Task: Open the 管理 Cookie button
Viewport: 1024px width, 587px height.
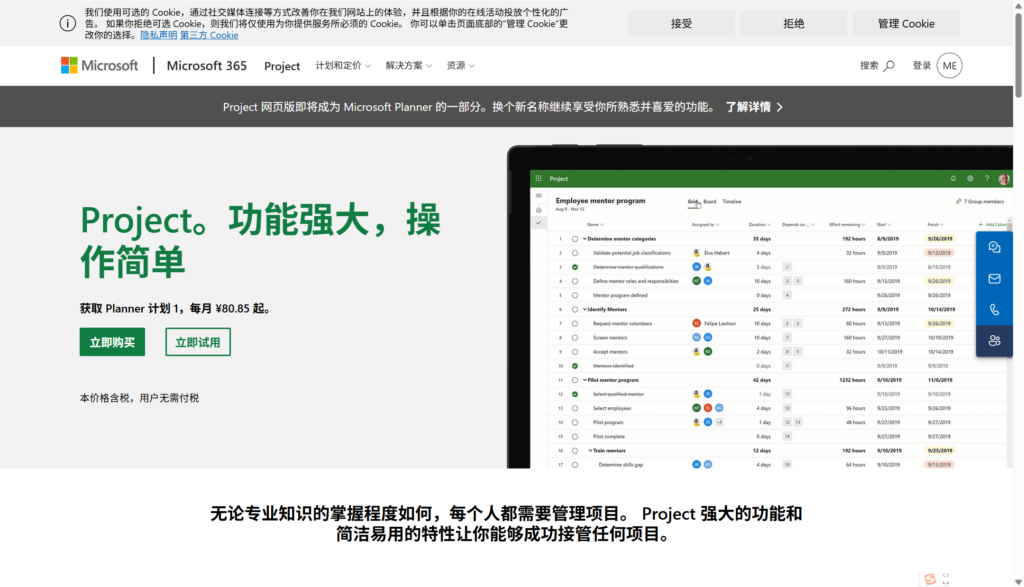Action: tap(906, 24)
